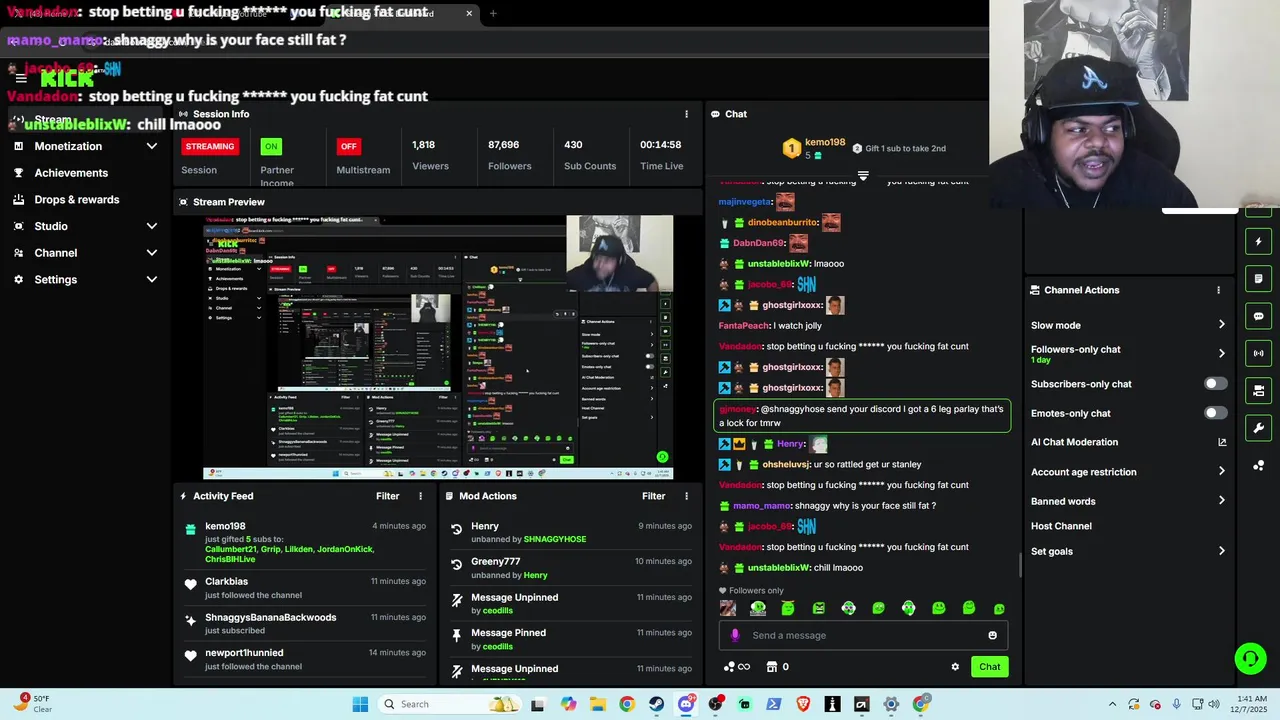Click kemo198 in Activity Feed
This screenshot has width=1280, height=720.
click(225, 526)
